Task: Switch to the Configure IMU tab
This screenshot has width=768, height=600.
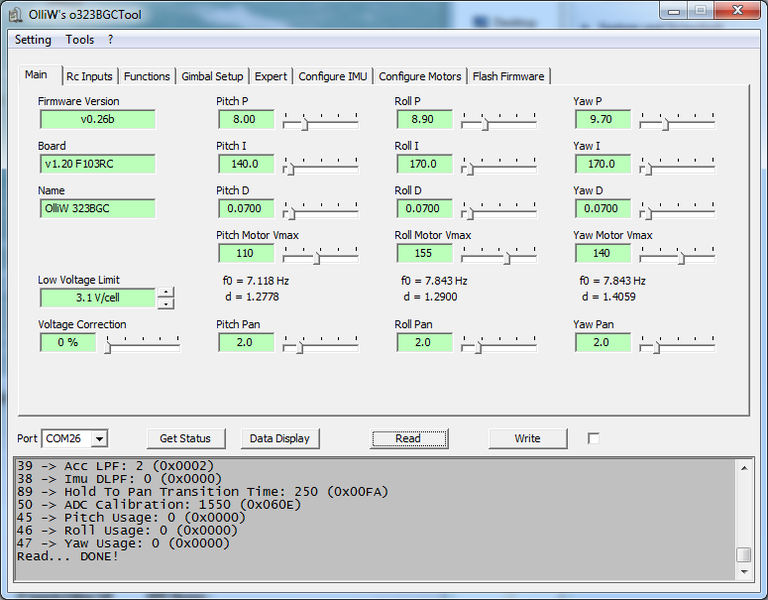Action: [332, 76]
